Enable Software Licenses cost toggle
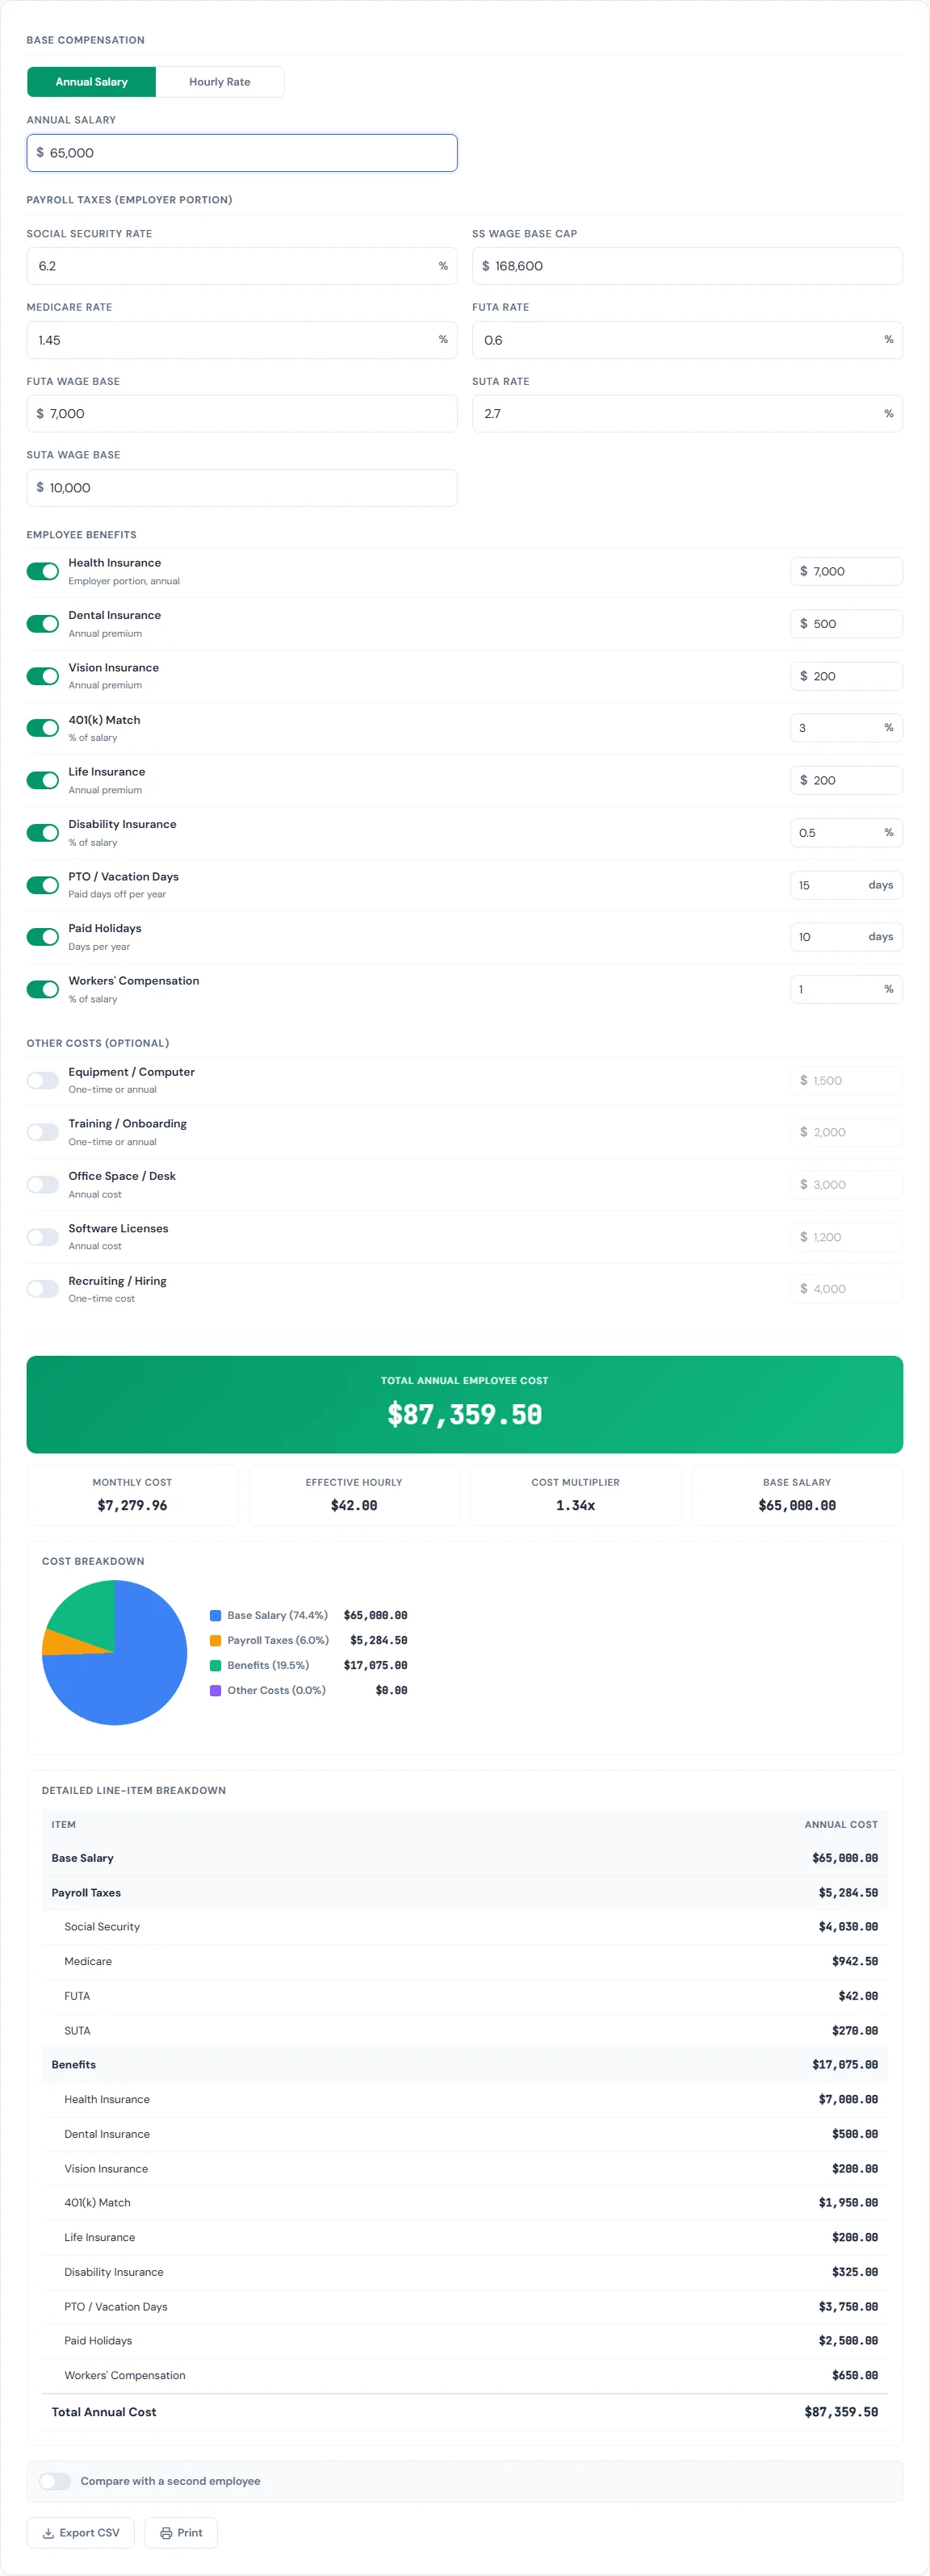The height and width of the screenshot is (2576, 930). (43, 1237)
